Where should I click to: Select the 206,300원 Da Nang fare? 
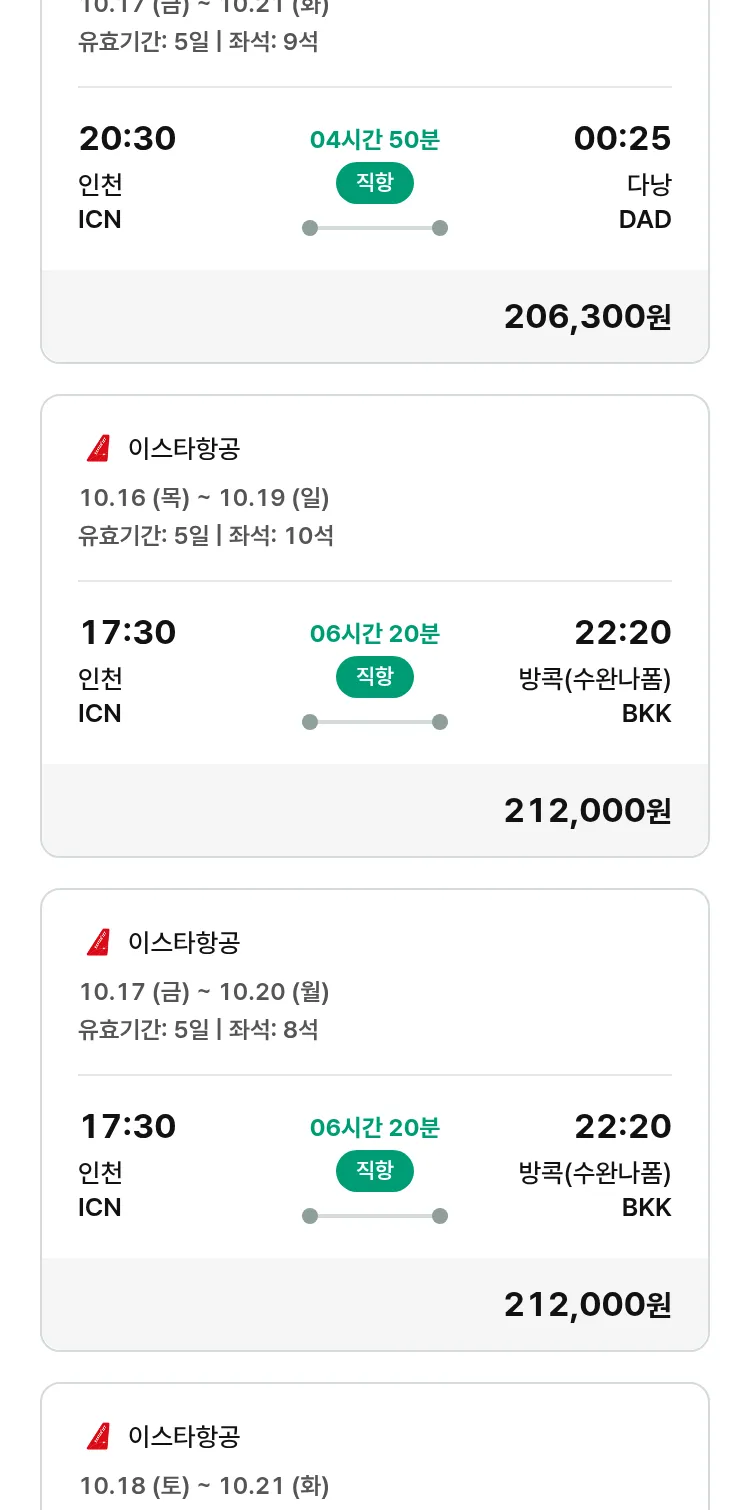click(587, 317)
